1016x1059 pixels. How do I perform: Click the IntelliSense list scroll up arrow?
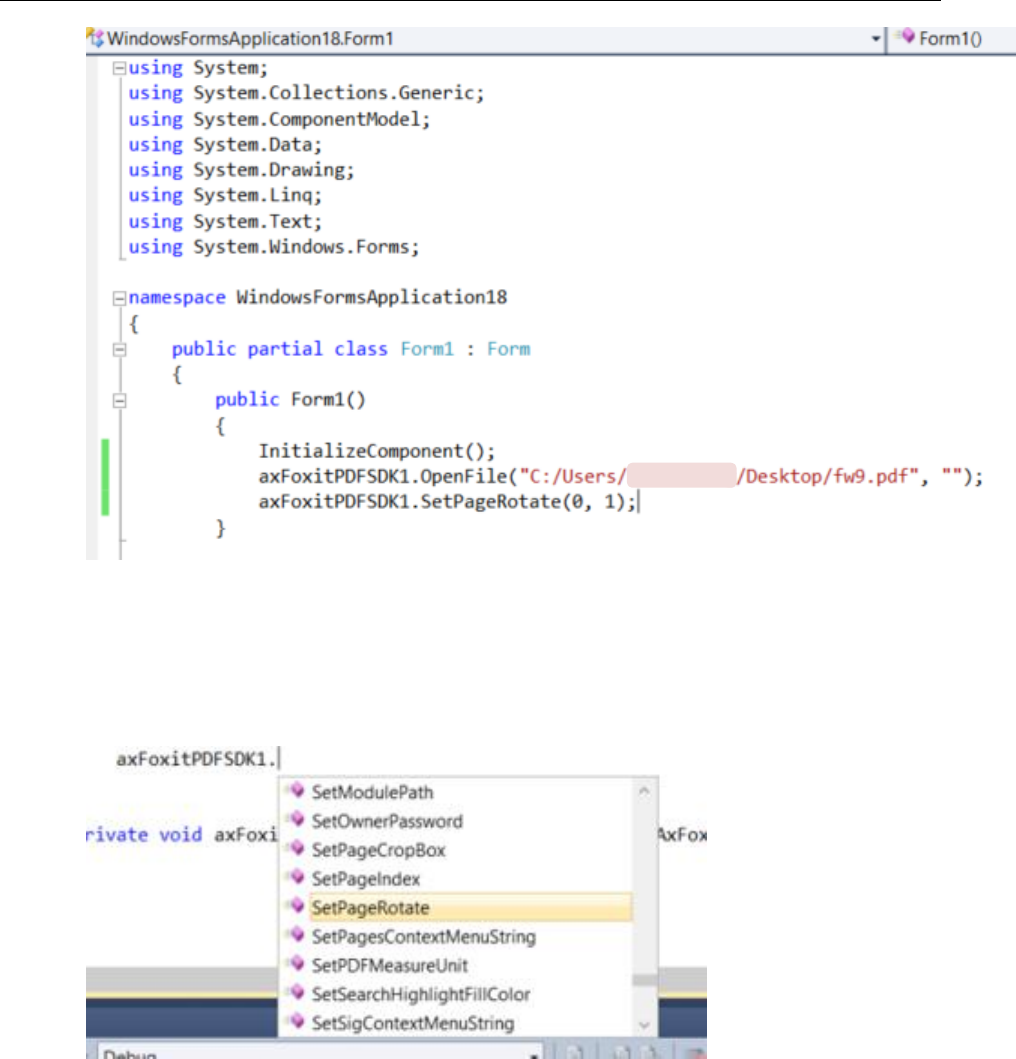(644, 790)
